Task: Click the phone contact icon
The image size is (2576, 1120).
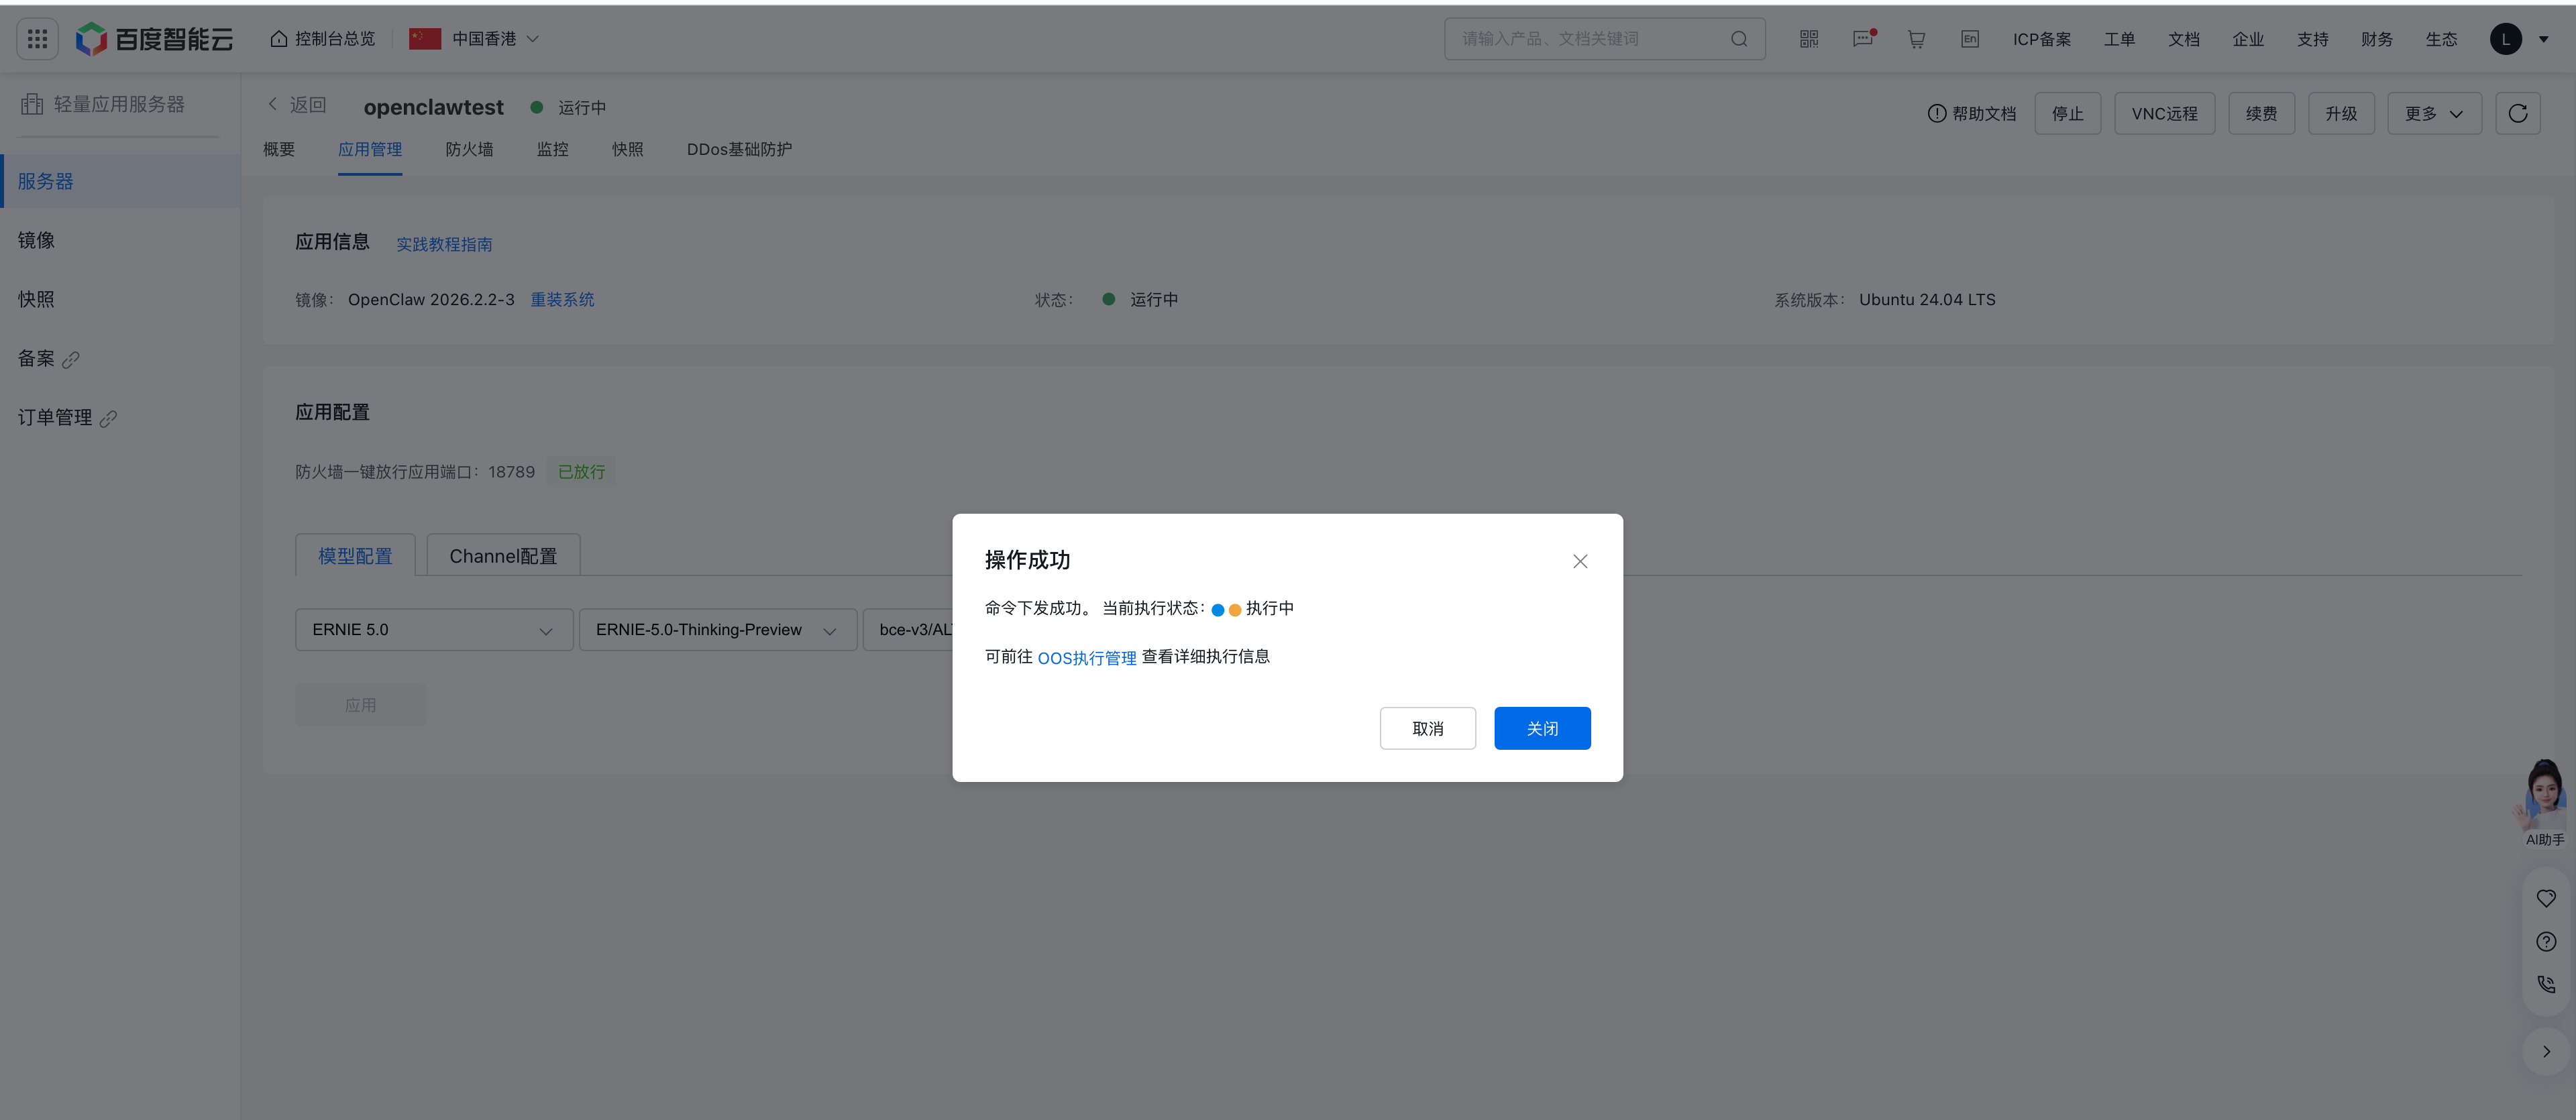Action: [x=2546, y=984]
